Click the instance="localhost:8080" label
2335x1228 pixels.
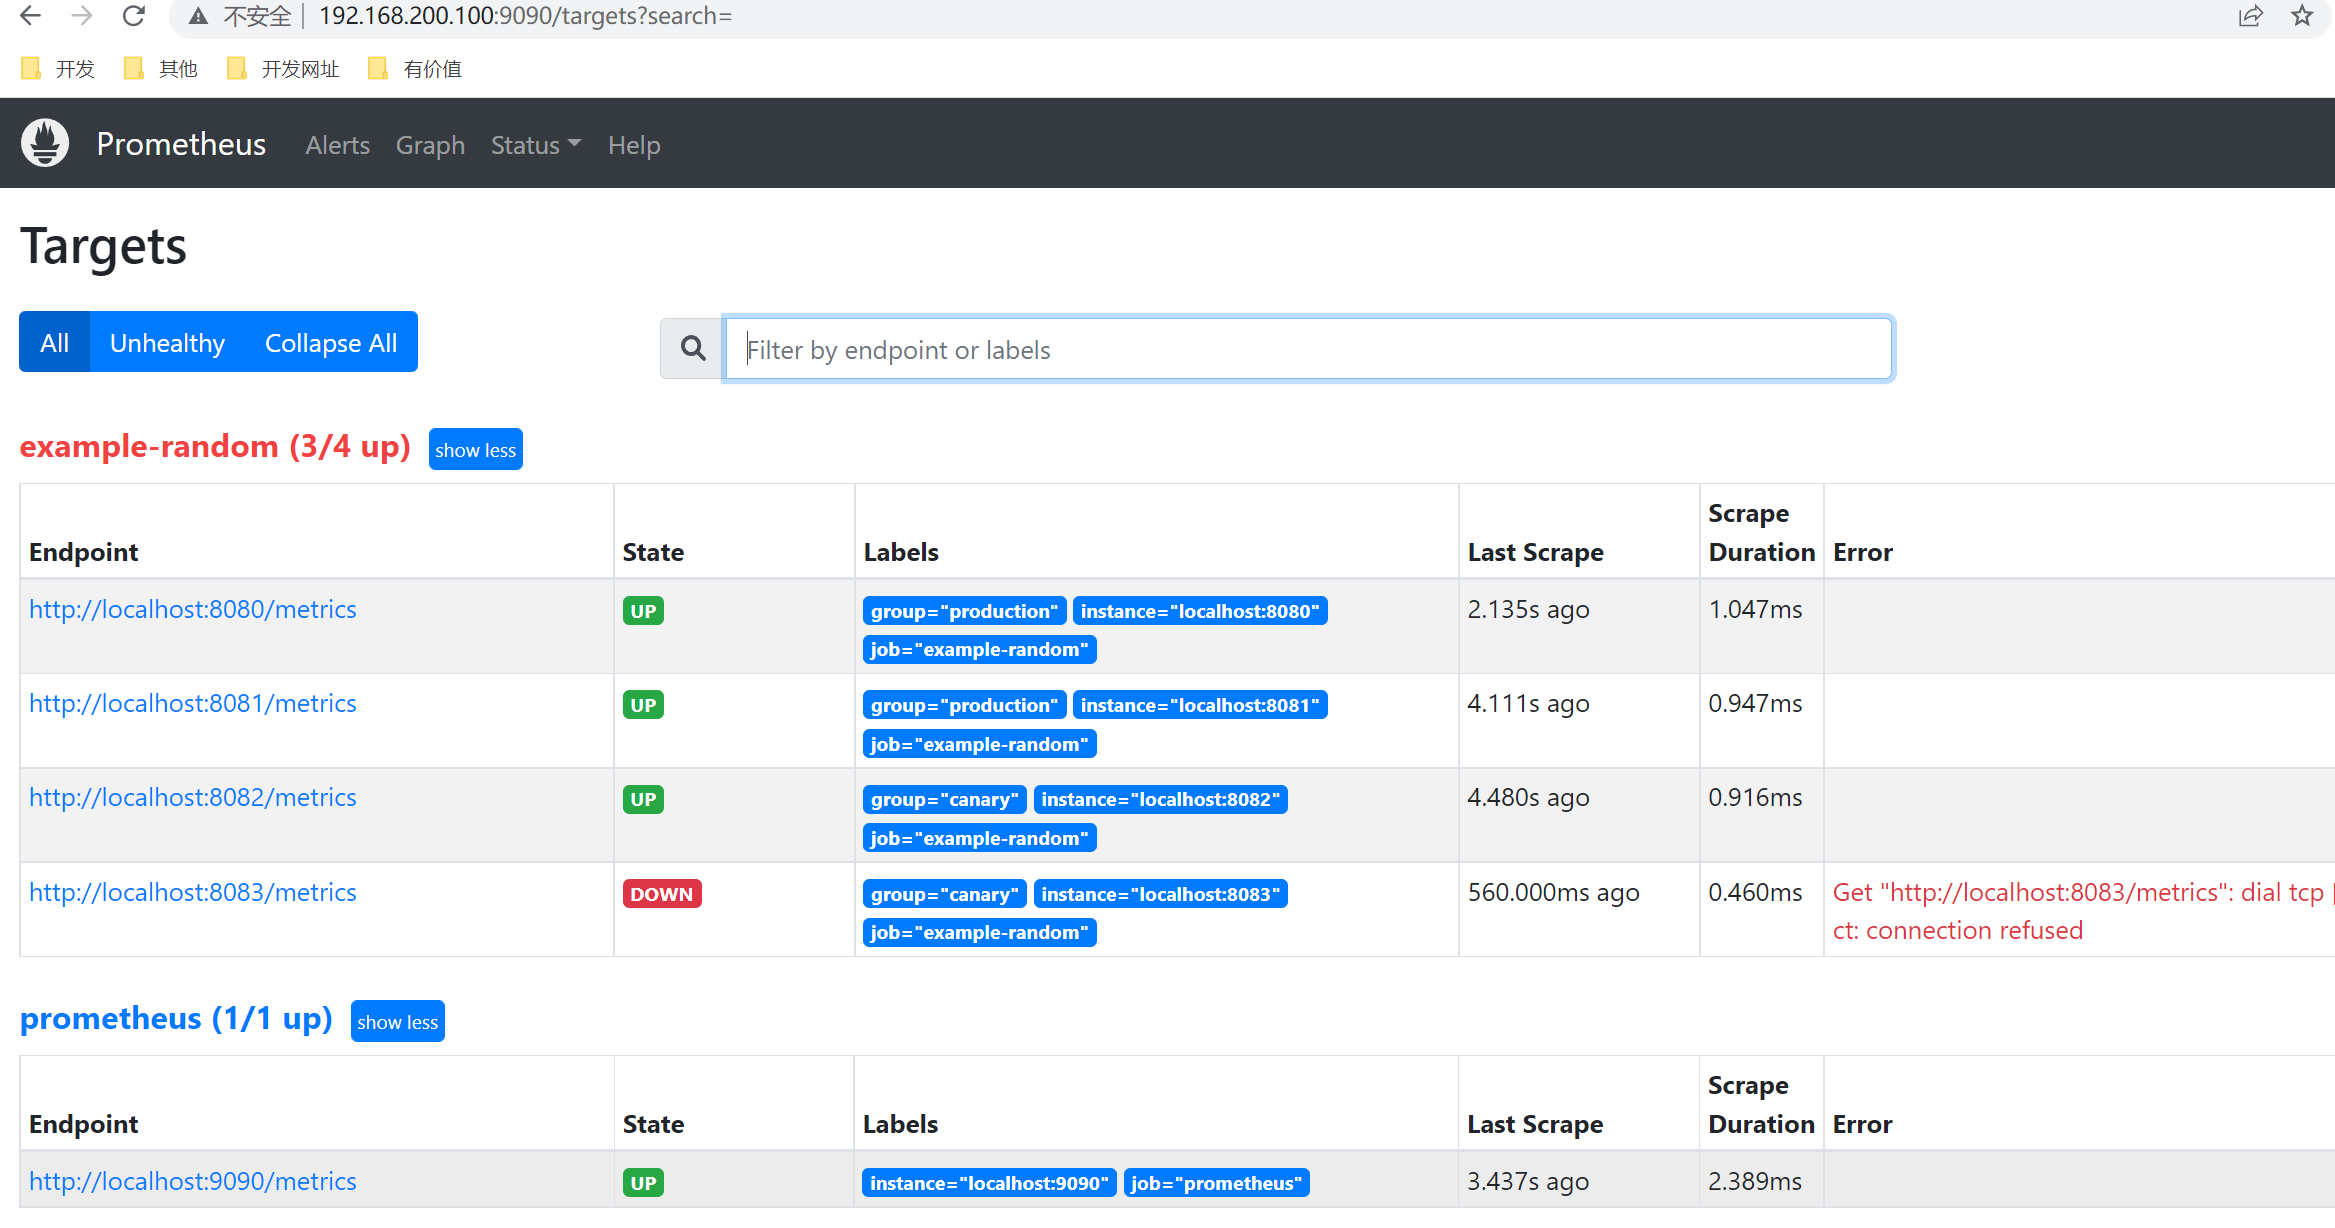(x=1200, y=611)
